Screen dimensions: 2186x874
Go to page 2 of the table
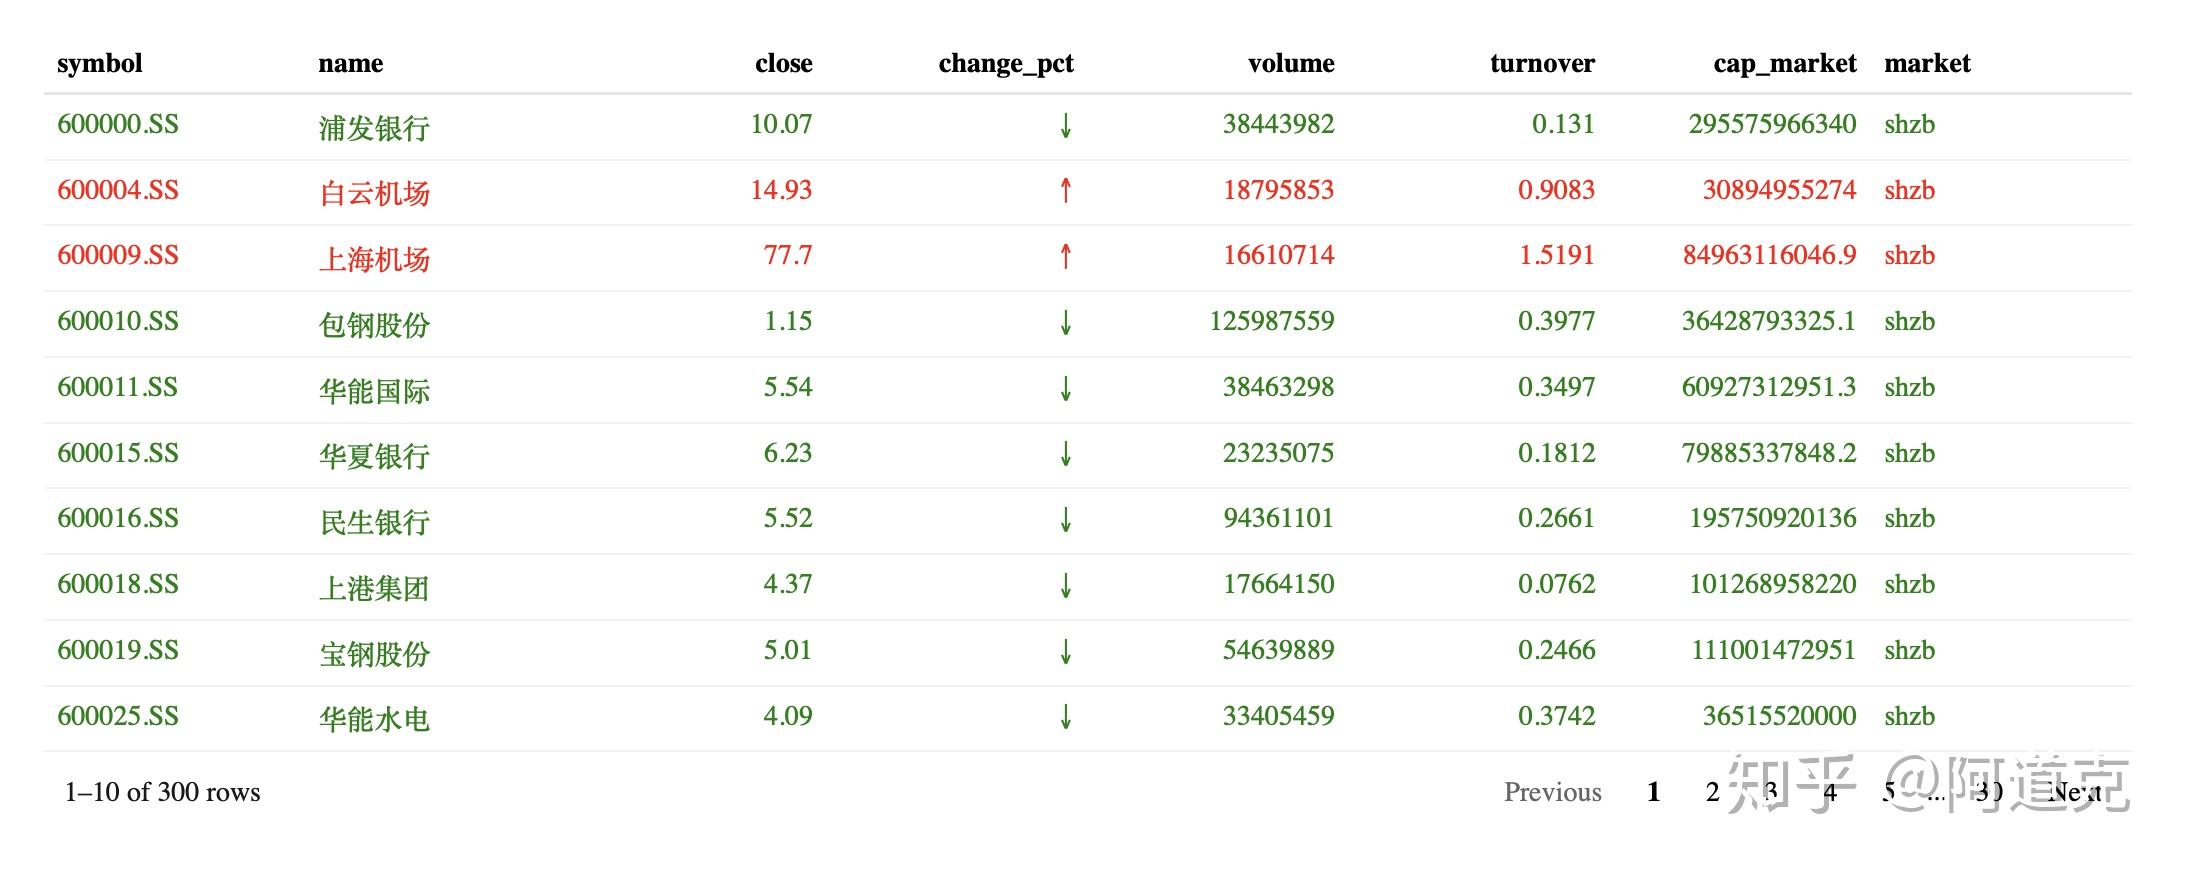click(1712, 792)
